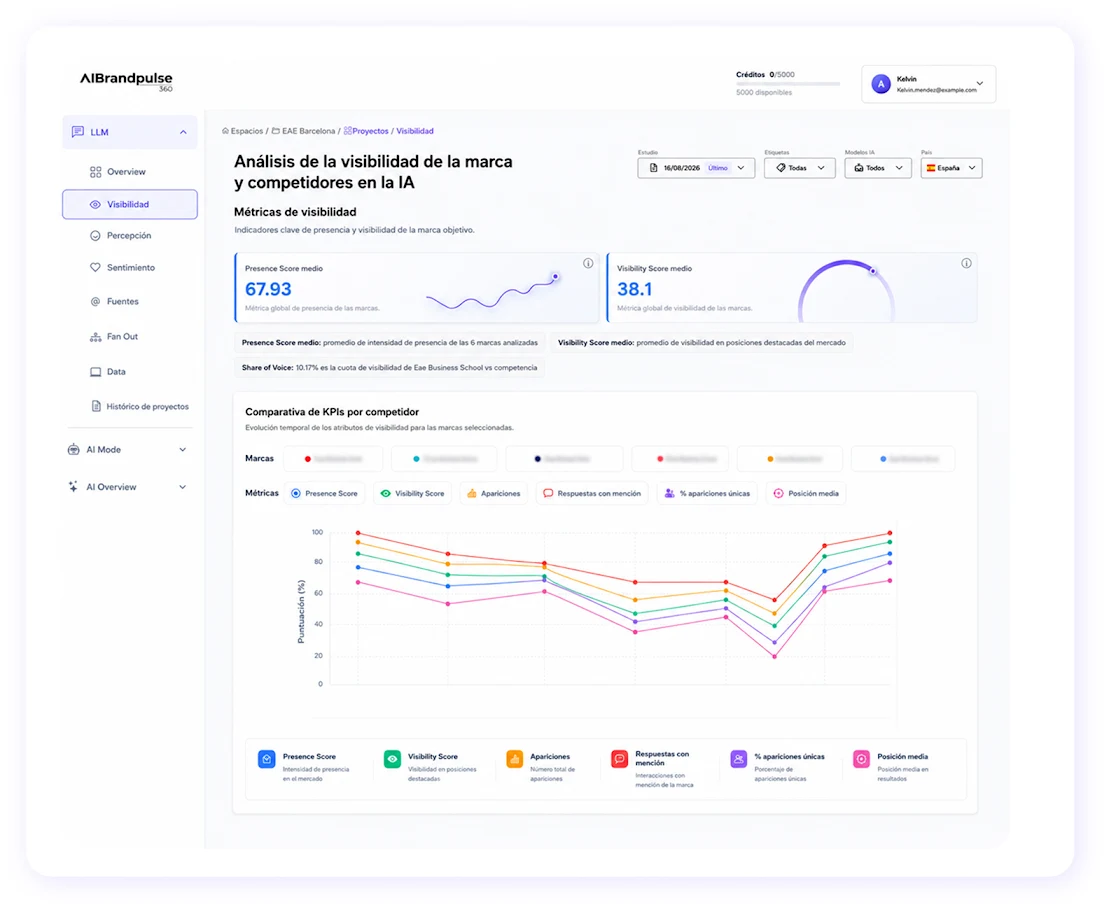1109x912 pixels.
Task: Open the Kelvin user account menu
Action: click(x=929, y=84)
